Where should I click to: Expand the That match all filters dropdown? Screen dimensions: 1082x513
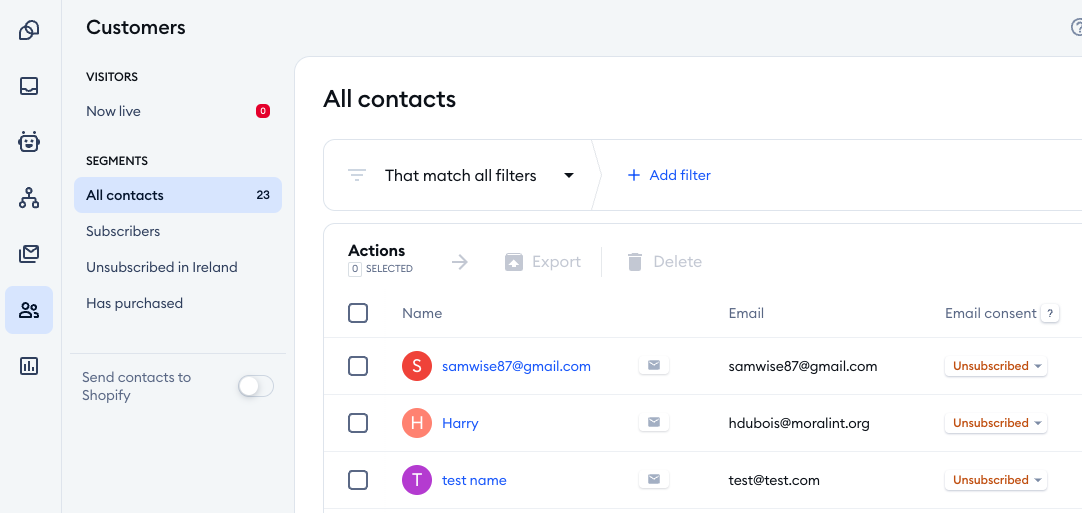coord(480,175)
